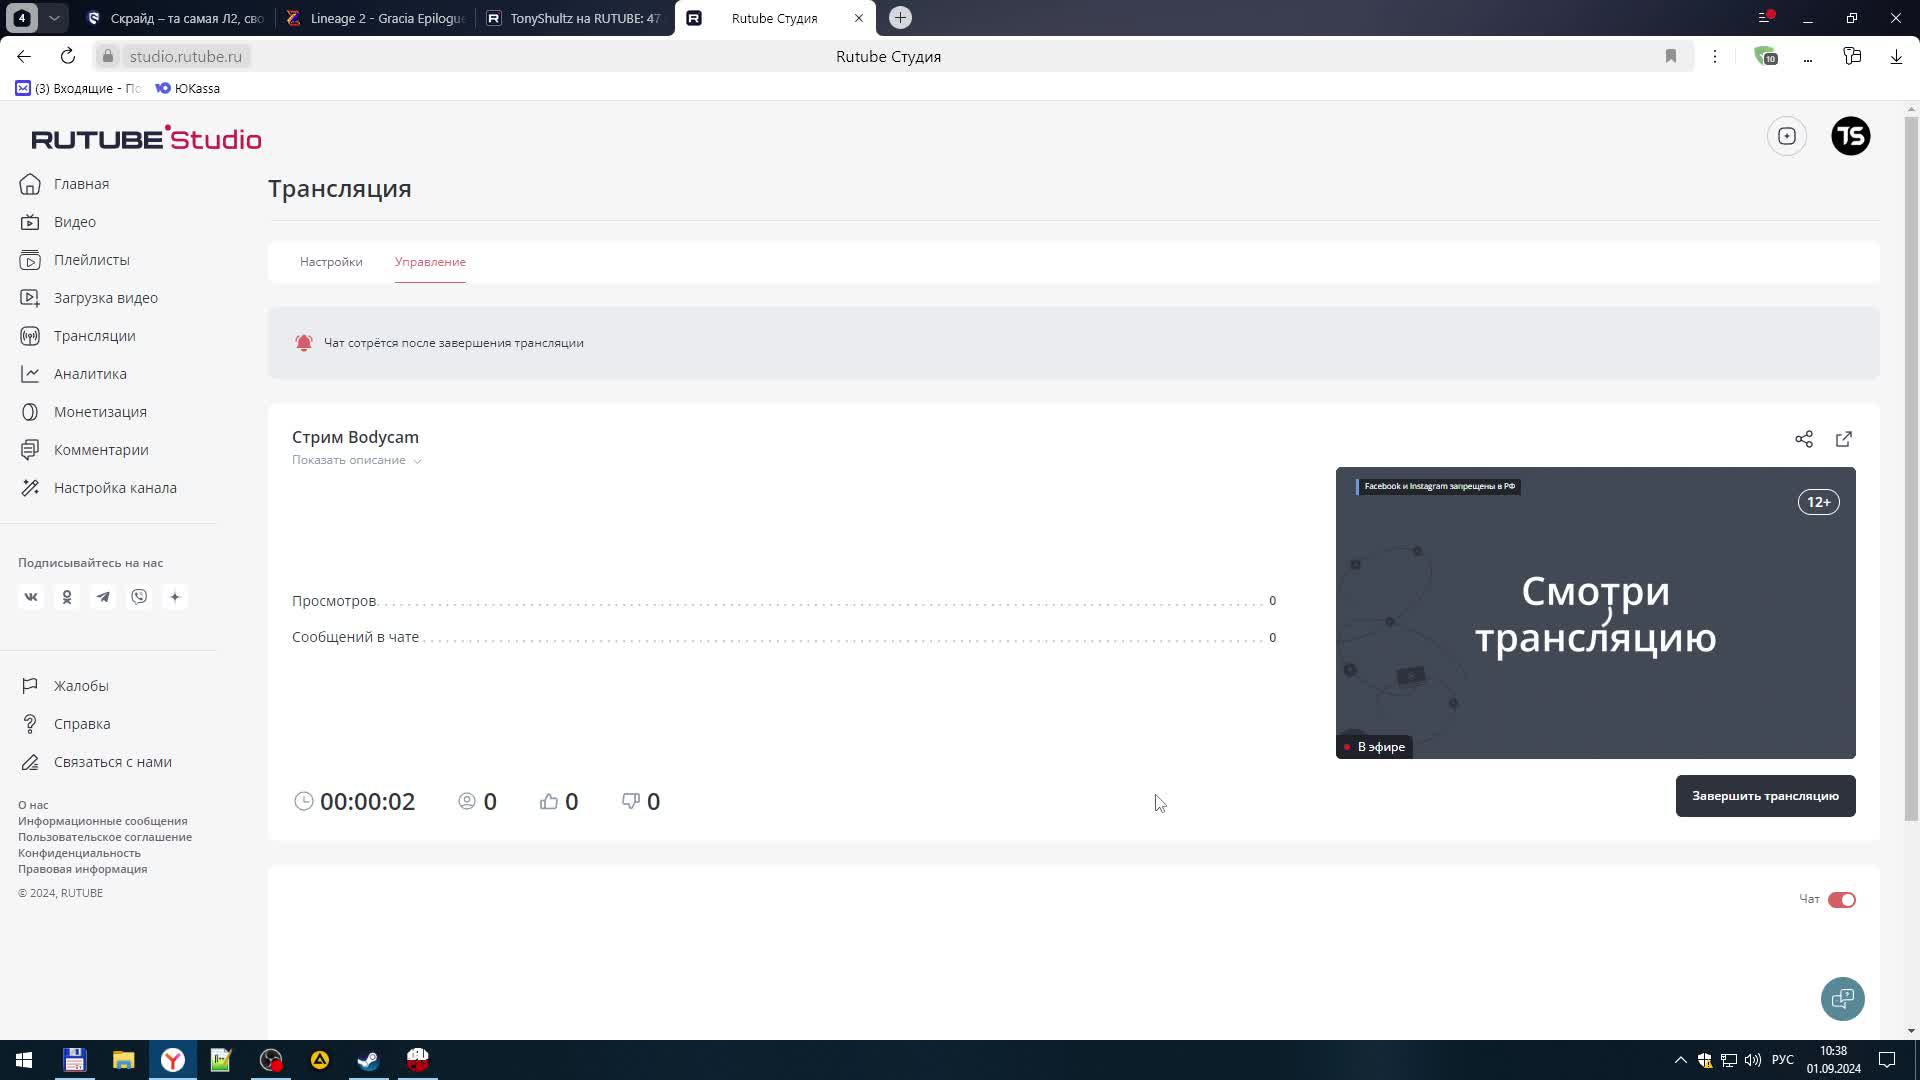Open Аналитика in the sidebar
The image size is (1920, 1080).
tap(90, 374)
